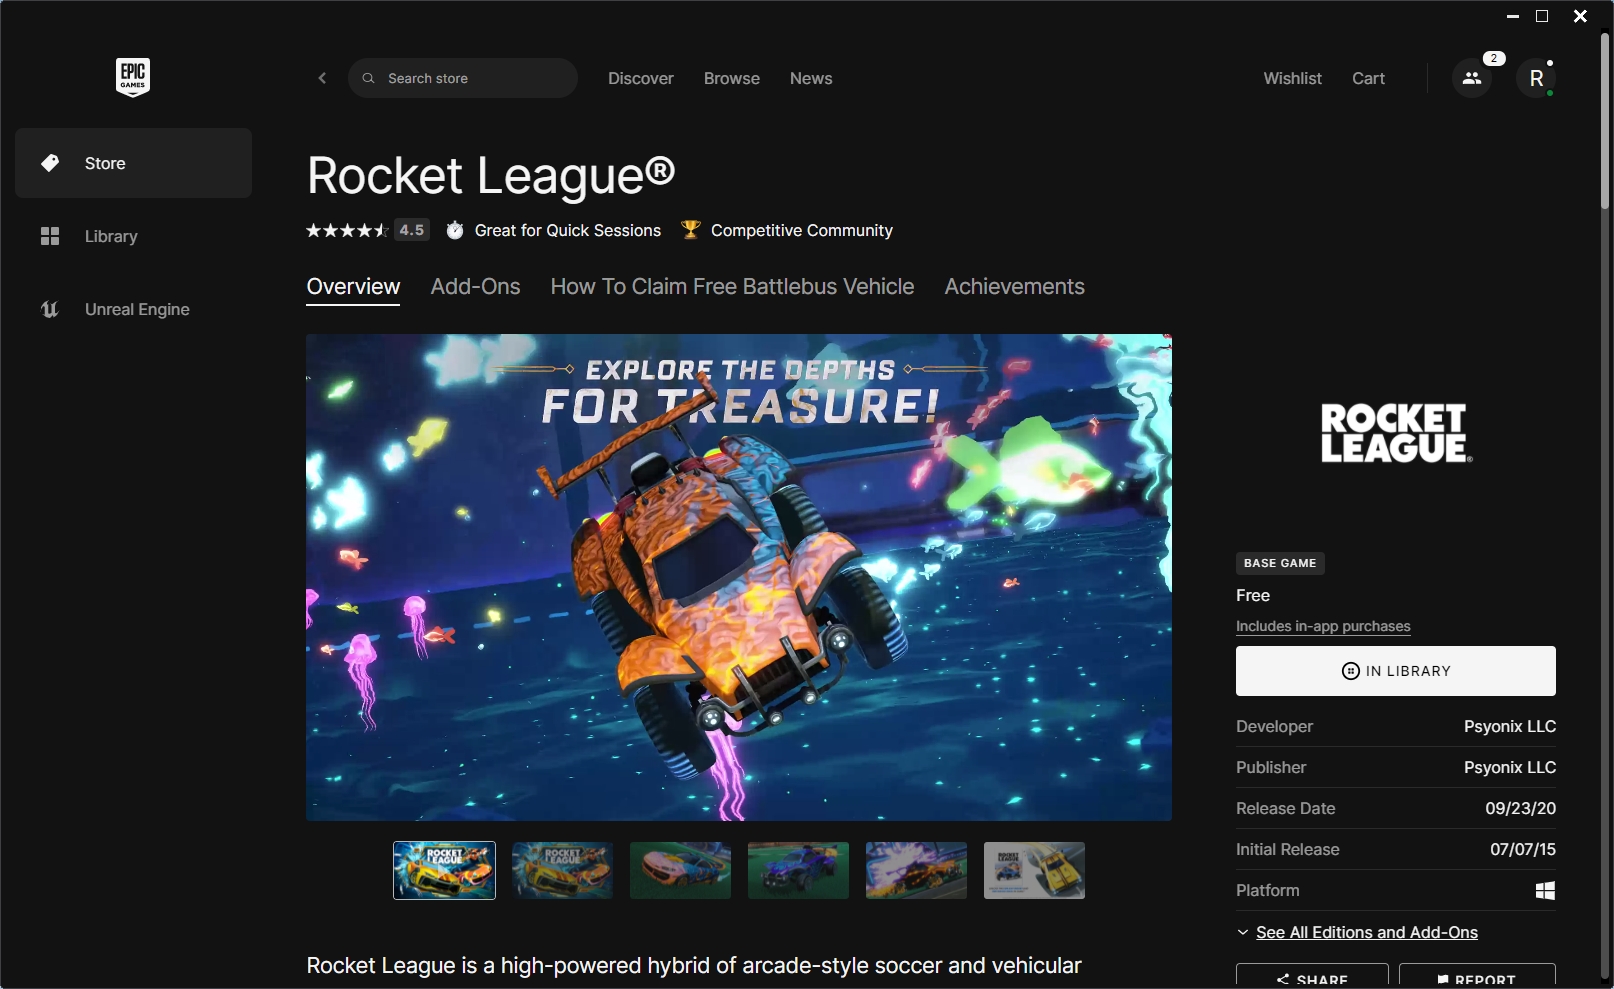Select the sixth thumbnail with yellow truck

pyautogui.click(x=1034, y=870)
